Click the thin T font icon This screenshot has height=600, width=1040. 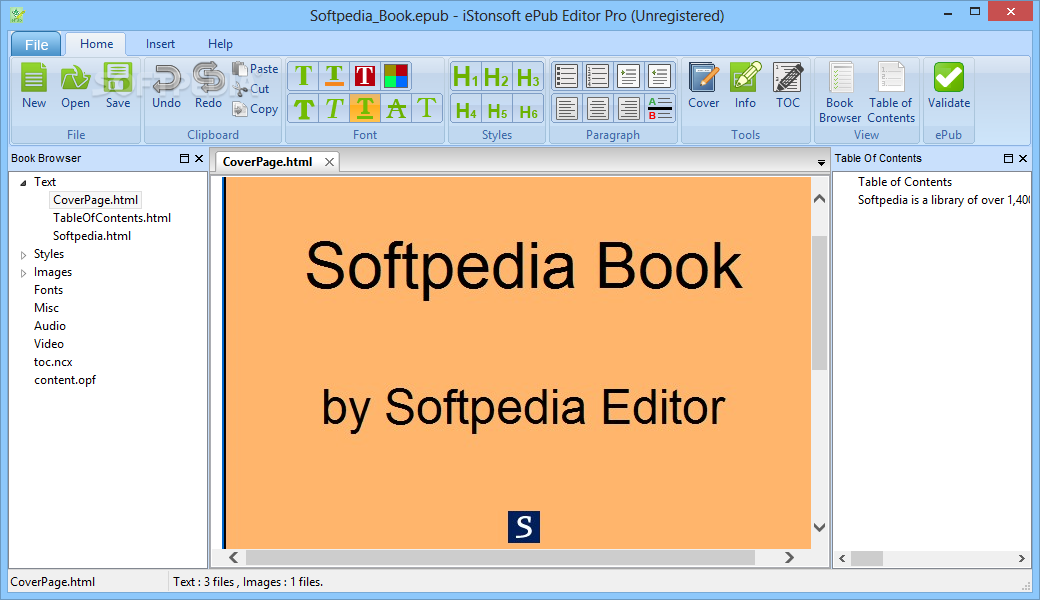point(426,108)
